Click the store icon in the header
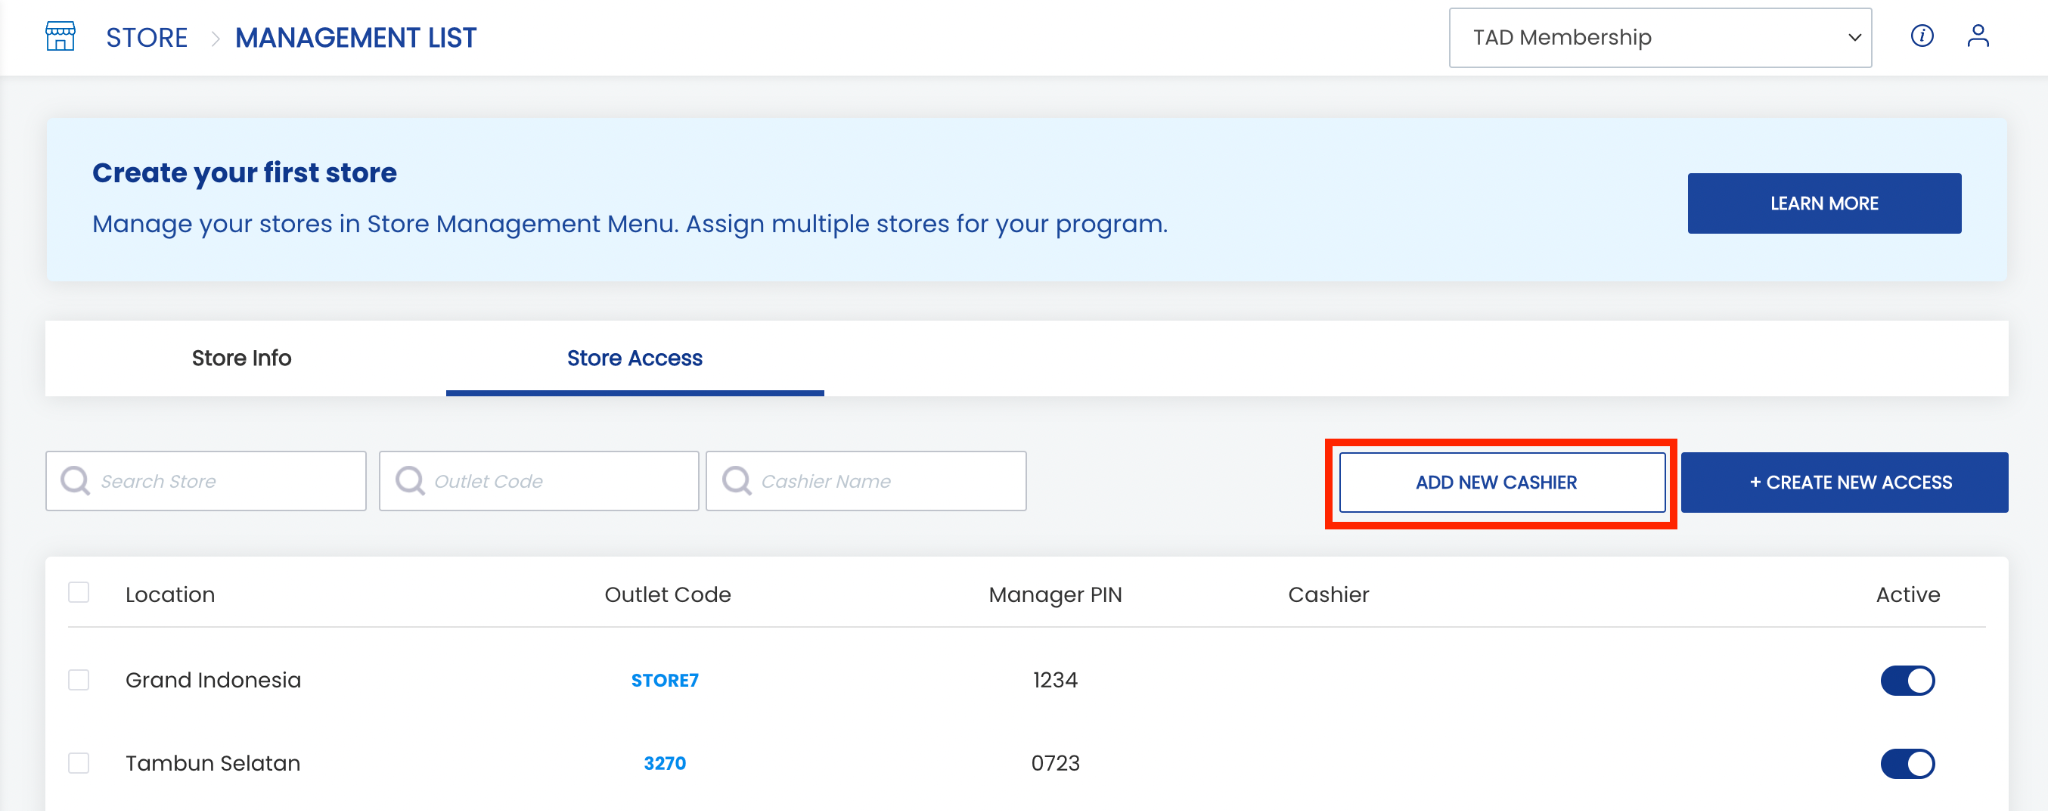The height and width of the screenshot is (811, 2048). click(60, 36)
